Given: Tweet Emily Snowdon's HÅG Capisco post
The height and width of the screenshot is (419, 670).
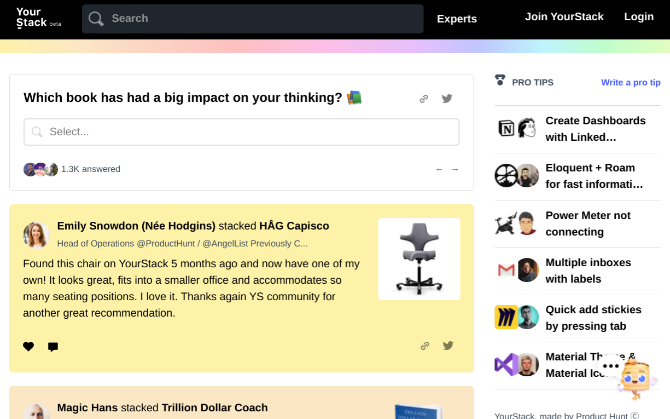Looking at the screenshot, I should pyautogui.click(x=447, y=346).
